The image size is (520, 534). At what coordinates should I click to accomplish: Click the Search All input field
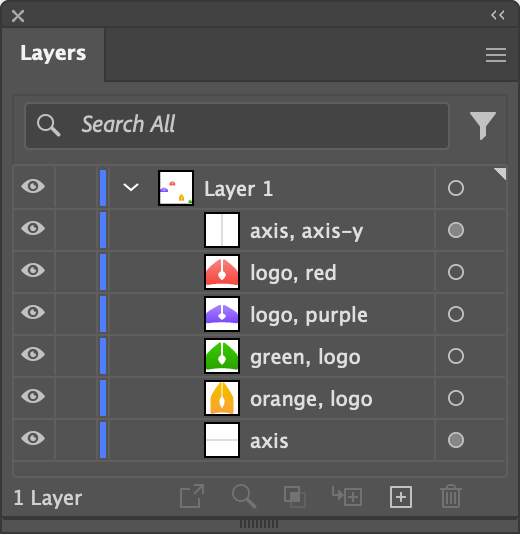tap(237, 126)
